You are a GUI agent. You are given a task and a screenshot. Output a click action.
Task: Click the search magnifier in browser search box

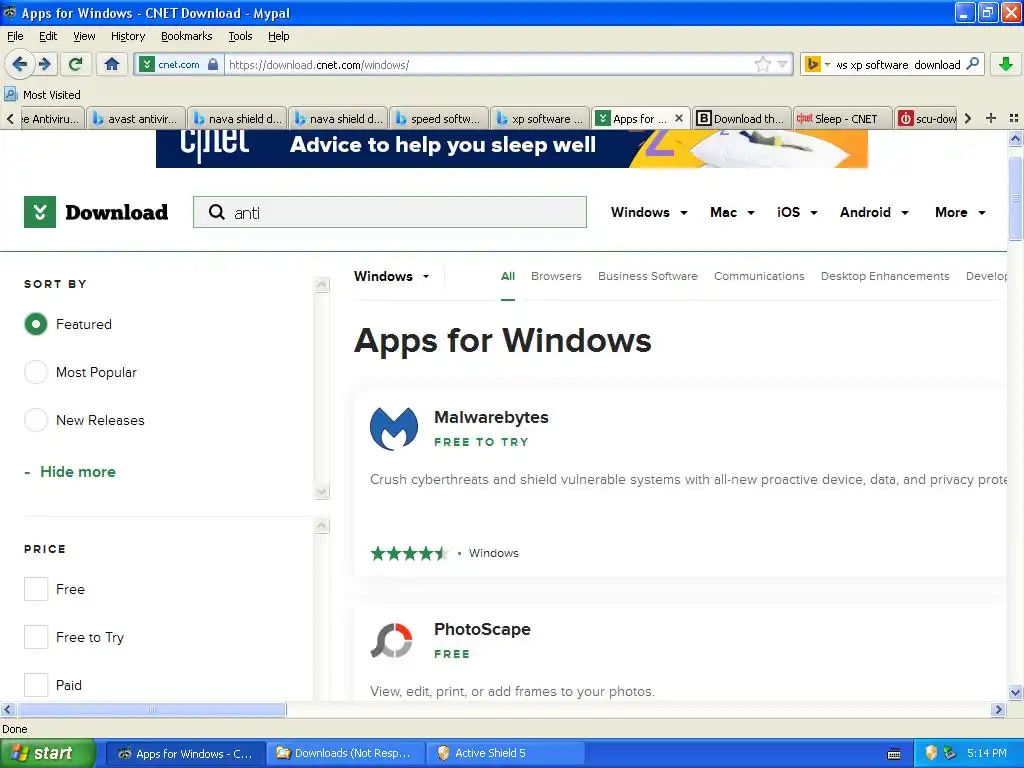(973, 64)
